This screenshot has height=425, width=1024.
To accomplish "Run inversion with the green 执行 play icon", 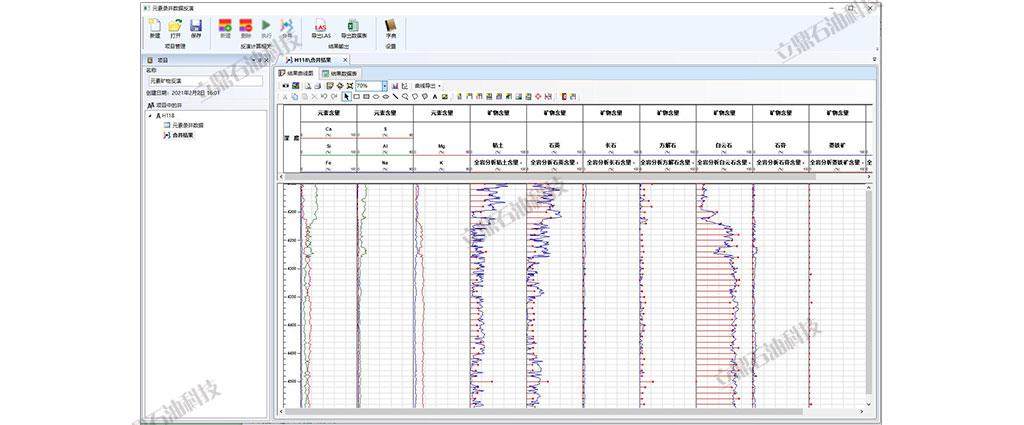I will pyautogui.click(x=266, y=25).
